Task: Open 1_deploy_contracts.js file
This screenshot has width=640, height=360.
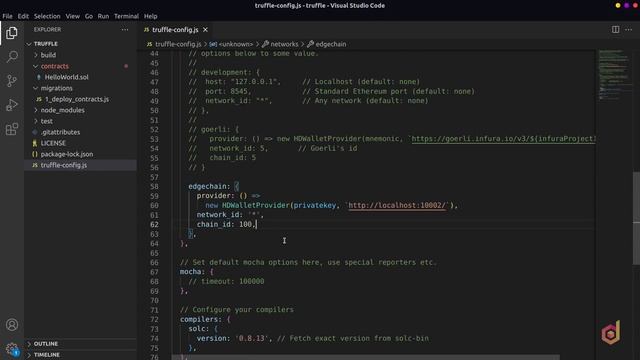Action: tap(77, 99)
